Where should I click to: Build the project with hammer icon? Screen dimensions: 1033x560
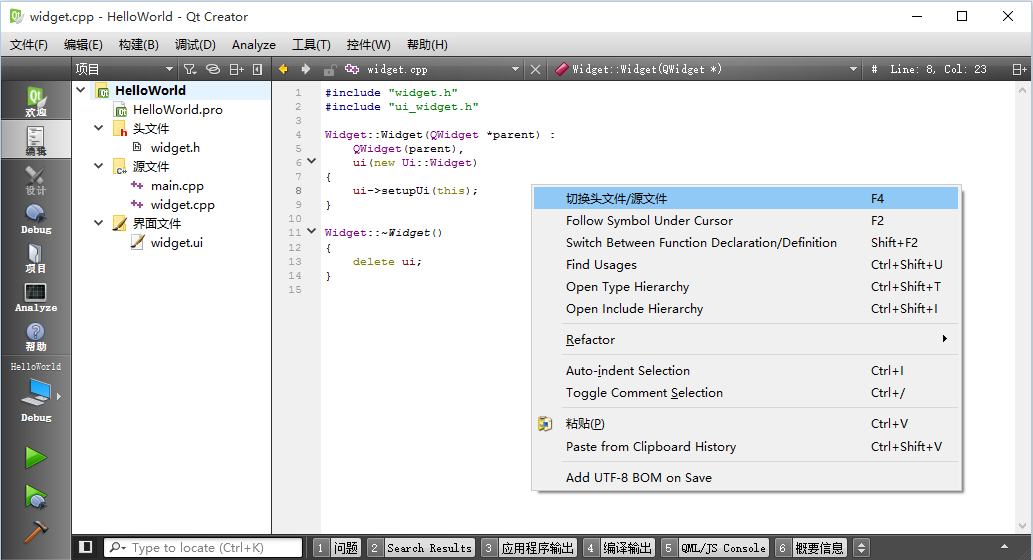(x=36, y=532)
